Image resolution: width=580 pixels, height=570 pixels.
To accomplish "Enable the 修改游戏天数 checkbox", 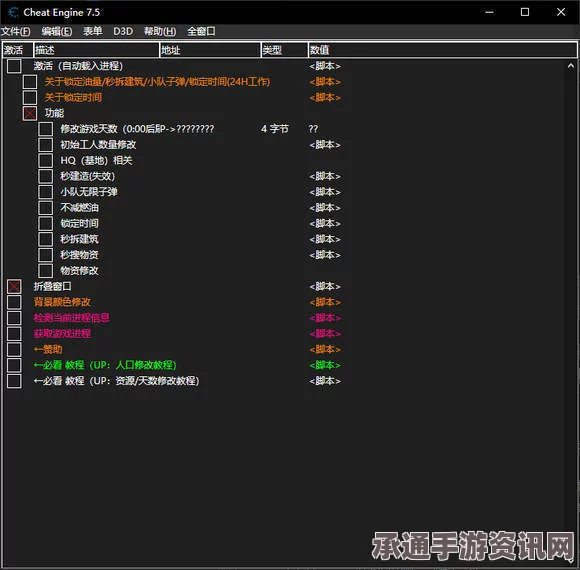I will (45, 129).
